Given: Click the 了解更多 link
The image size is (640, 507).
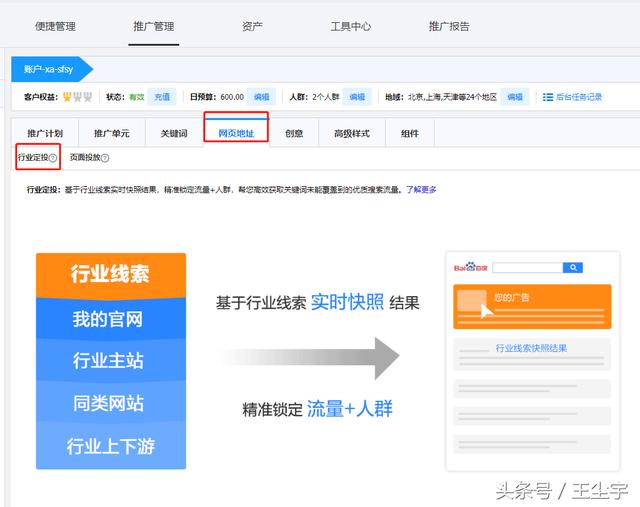Looking at the screenshot, I should pos(421,189).
